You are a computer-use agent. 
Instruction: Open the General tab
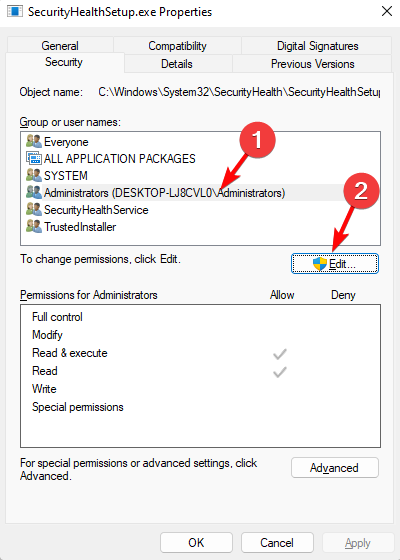point(60,46)
